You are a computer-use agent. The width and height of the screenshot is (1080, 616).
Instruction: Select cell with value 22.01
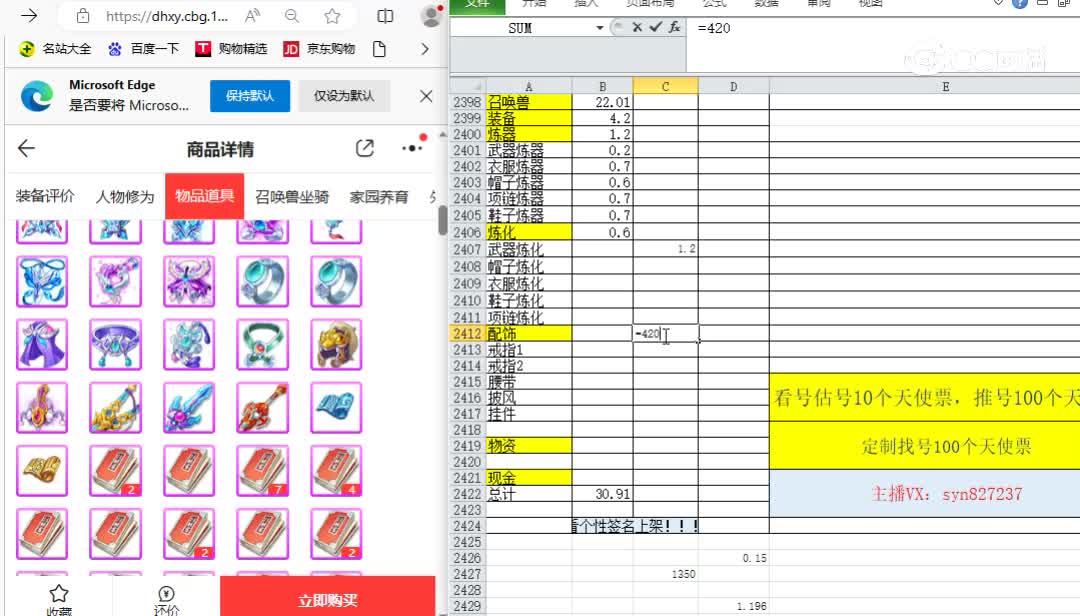pyautogui.click(x=602, y=102)
